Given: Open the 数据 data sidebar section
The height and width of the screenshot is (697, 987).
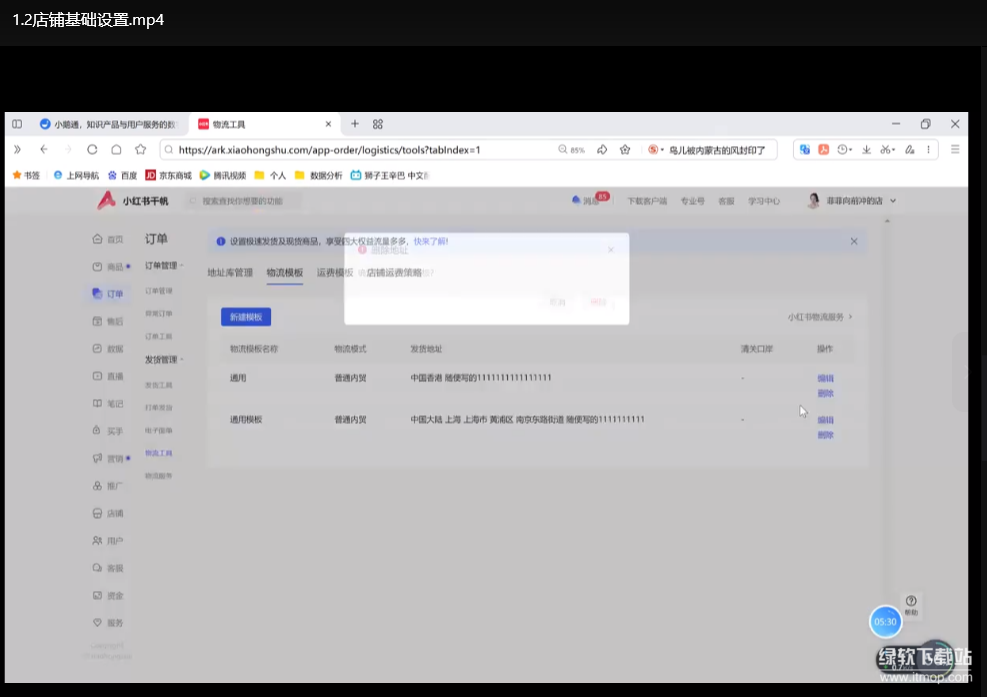Looking at the screenshot, I should tap(108, 349).
